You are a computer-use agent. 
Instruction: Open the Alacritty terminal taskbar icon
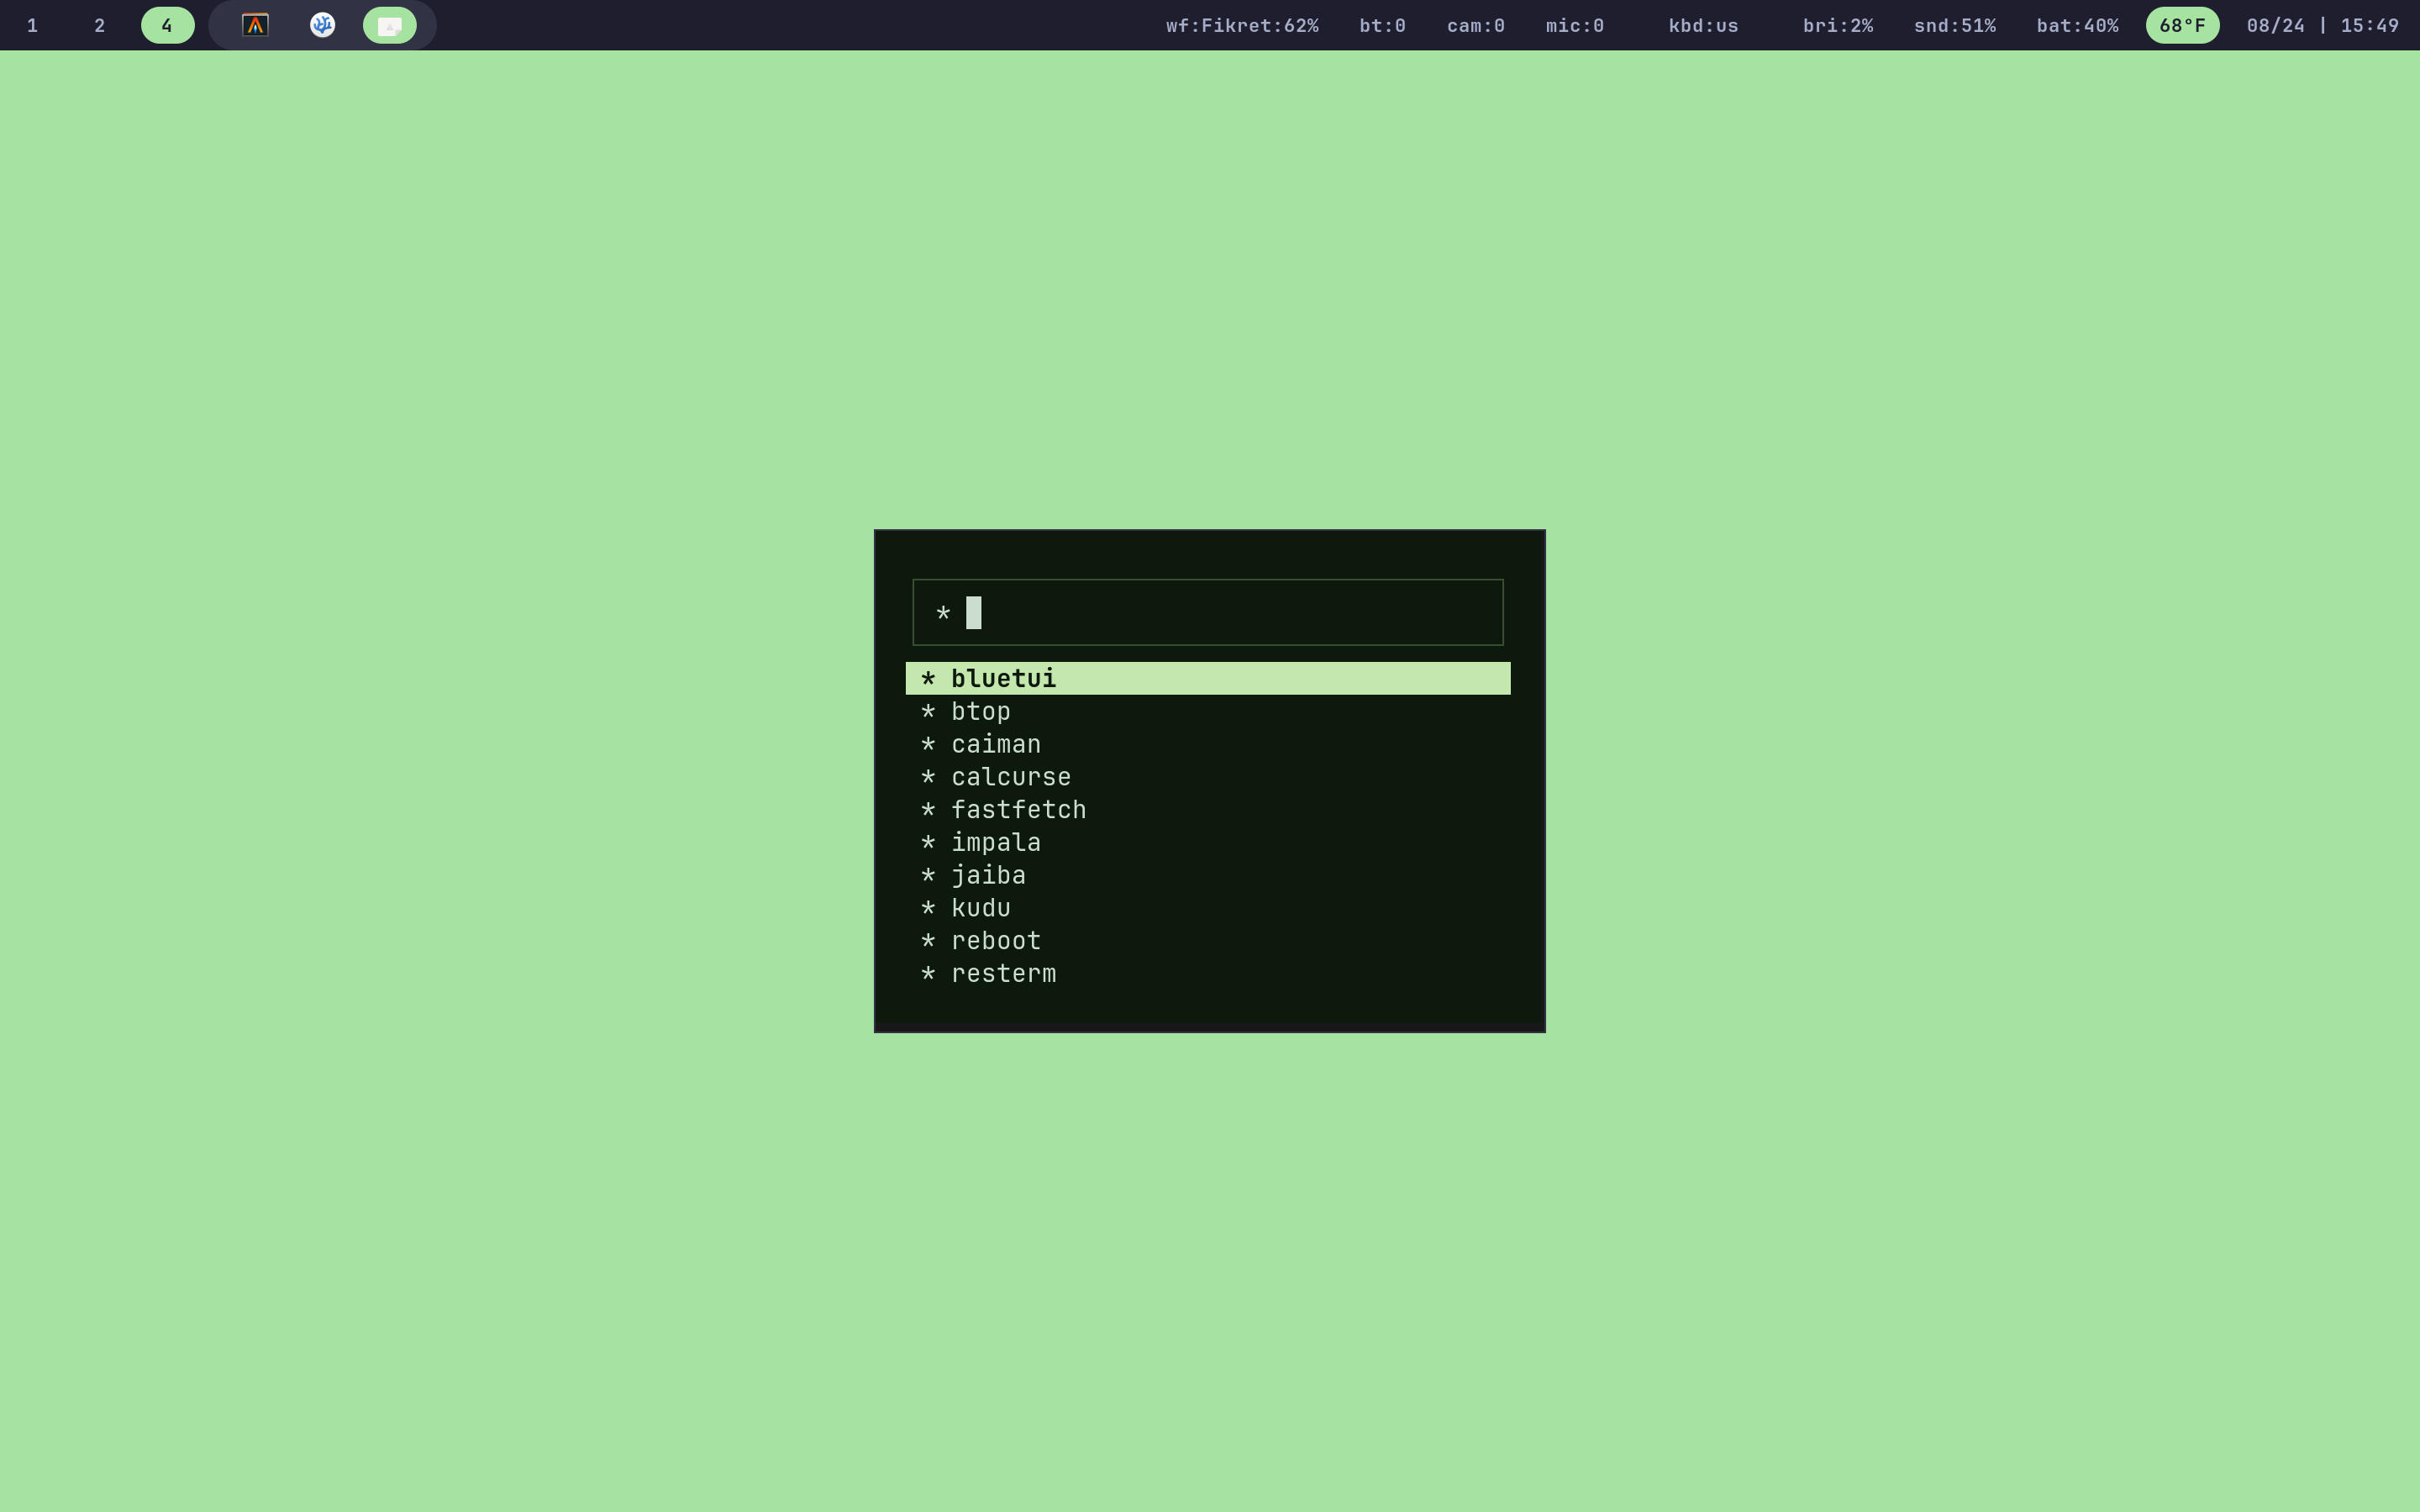255,25
